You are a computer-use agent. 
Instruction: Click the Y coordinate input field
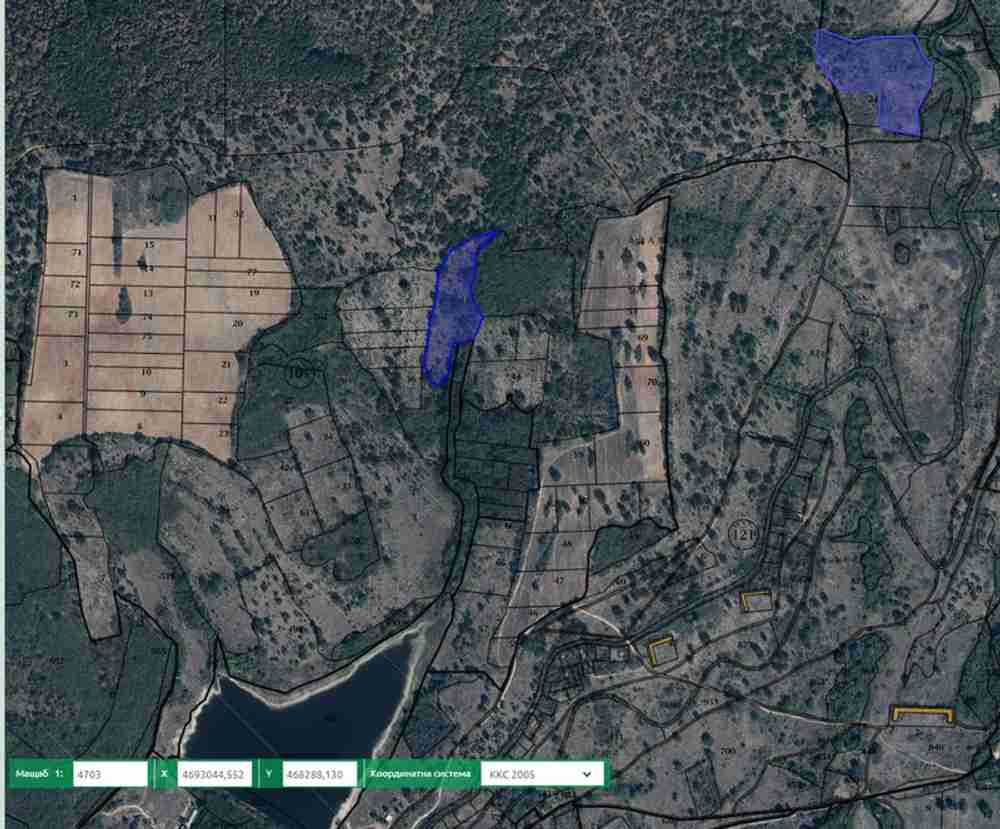click(319, 774)
